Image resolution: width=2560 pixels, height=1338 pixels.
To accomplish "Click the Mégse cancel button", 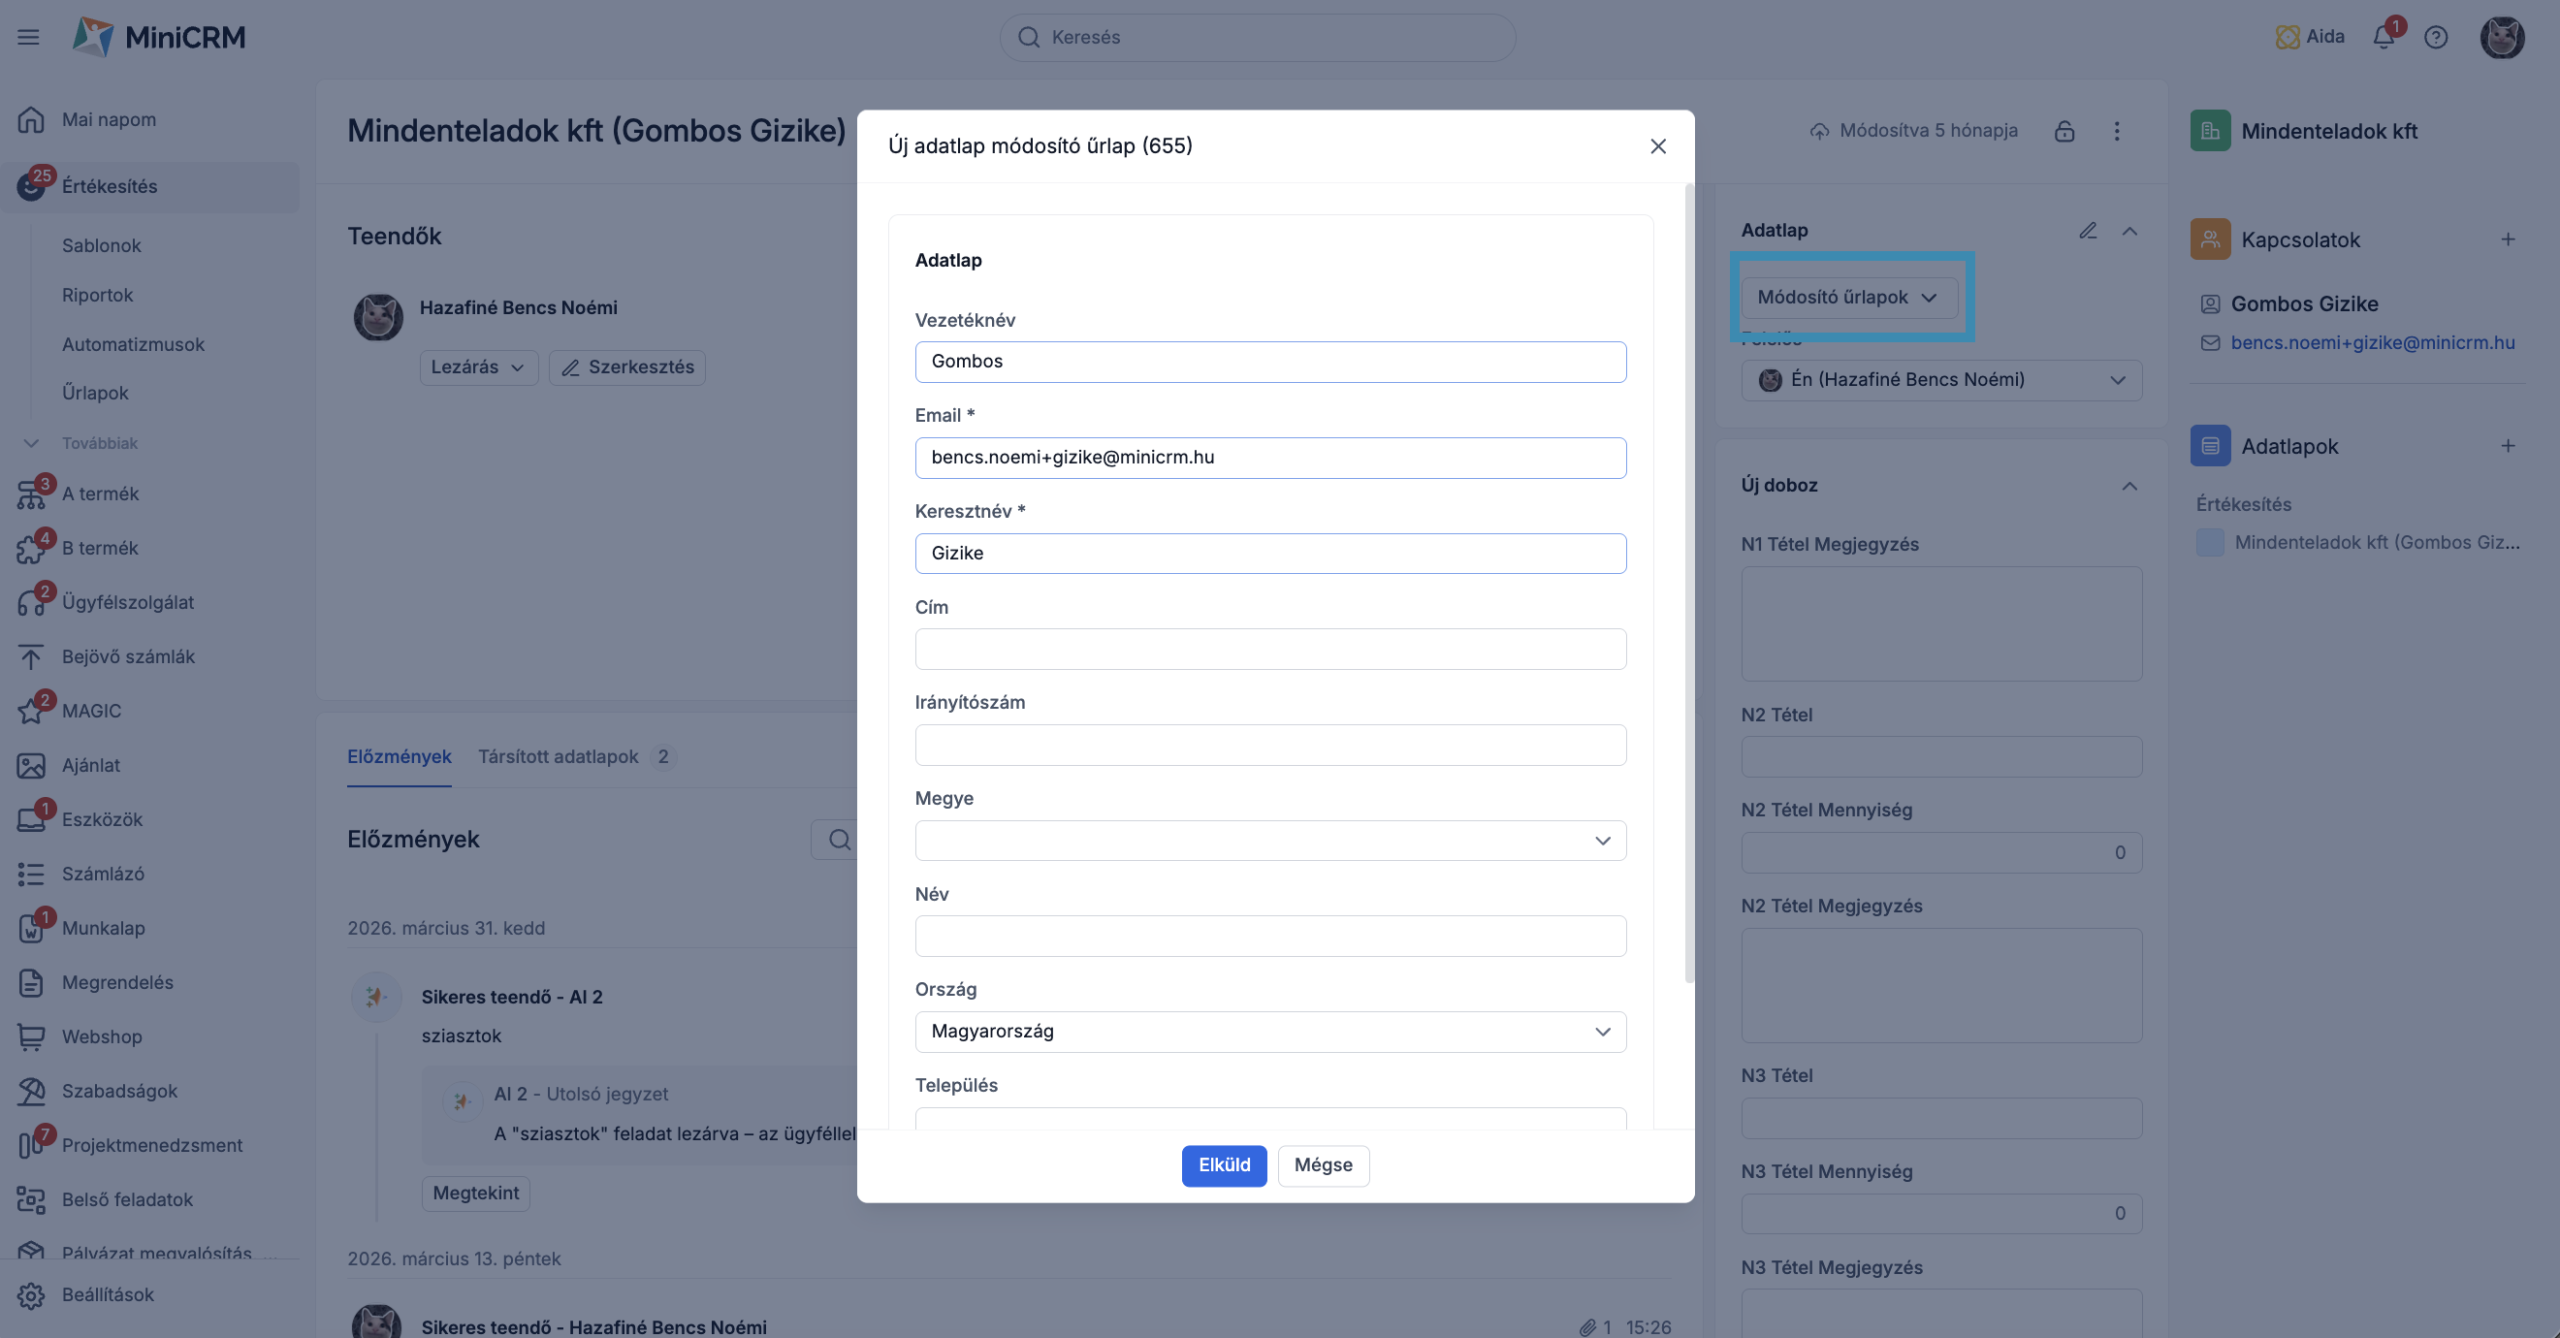I will [1323, 1166].
